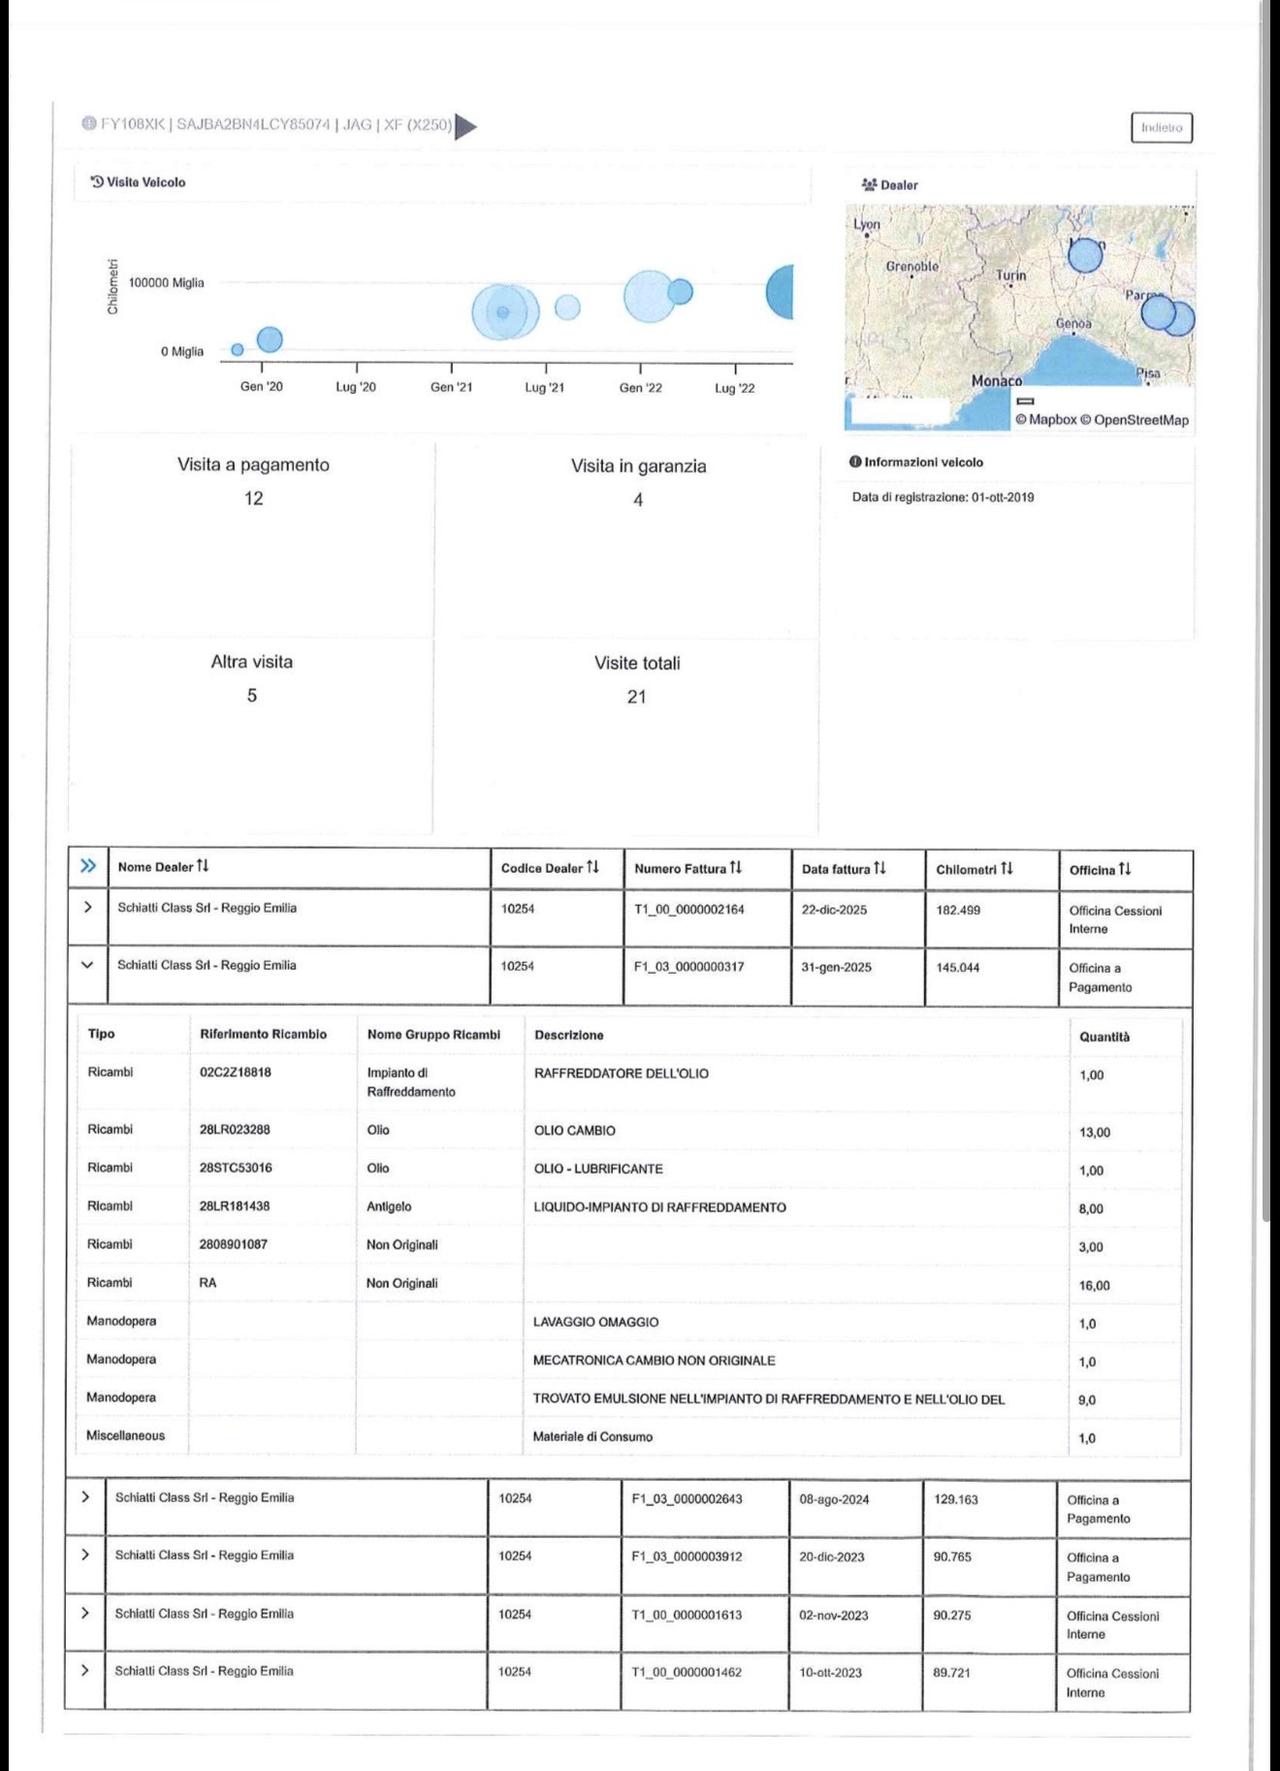The image size is (1280, 1771).
Task: Click the Indietro back button
Action: click(x=1161, y=128)
